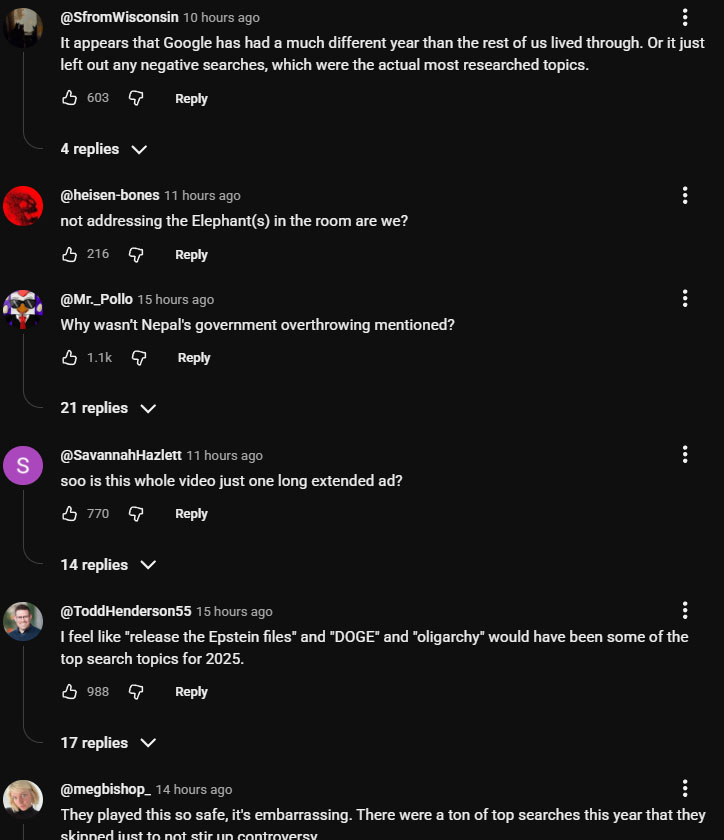Click @Mr._Pollo's profile avatar
The image size is (724, 840).
(x=23, y=310)
